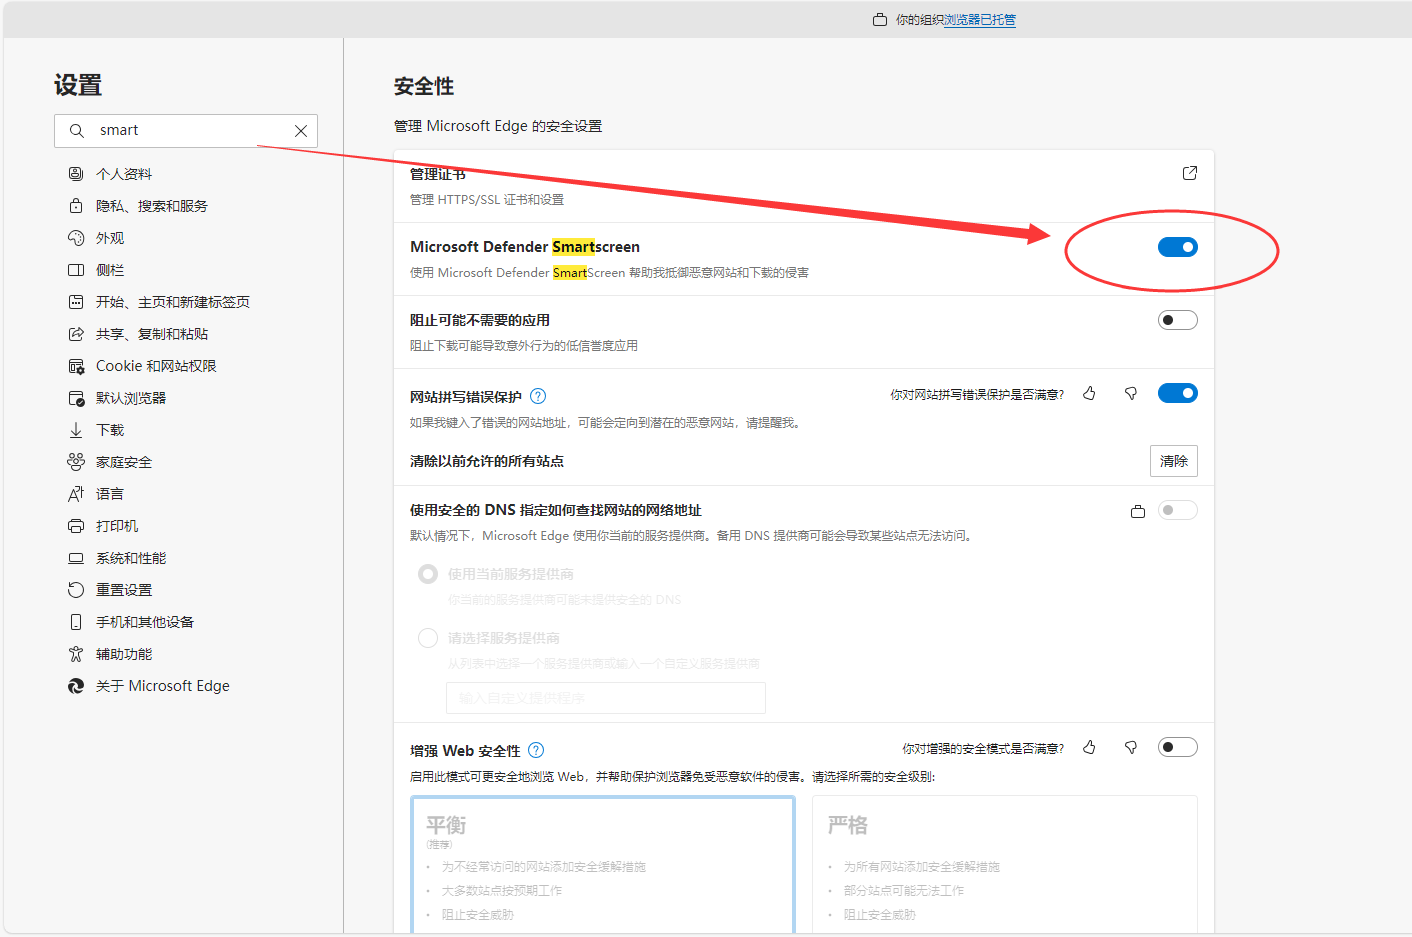Go to Cookie 和网站权限 settings
Viewport: 1412px width, 937px height.
pyautogui.click(x=156, y=366)
